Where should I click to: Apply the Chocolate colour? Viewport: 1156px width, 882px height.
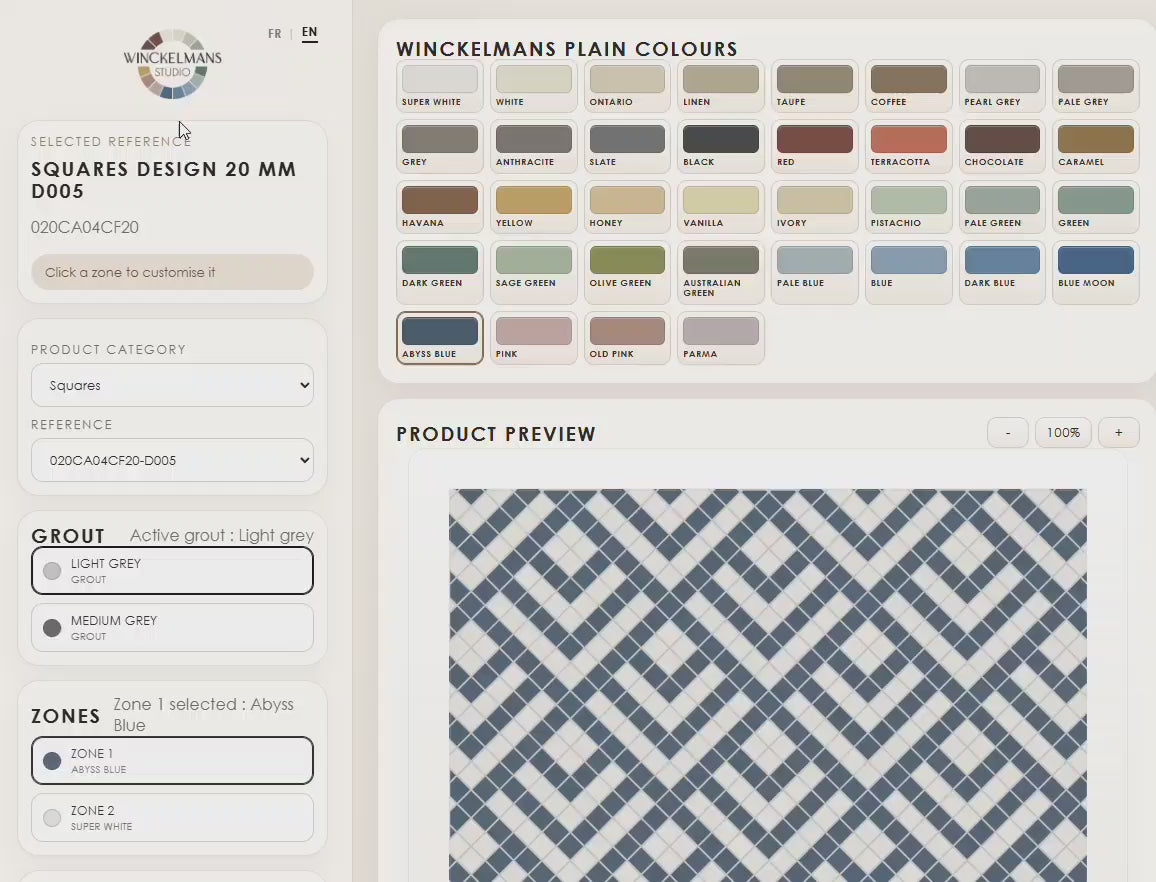[x=1002, y=146]
